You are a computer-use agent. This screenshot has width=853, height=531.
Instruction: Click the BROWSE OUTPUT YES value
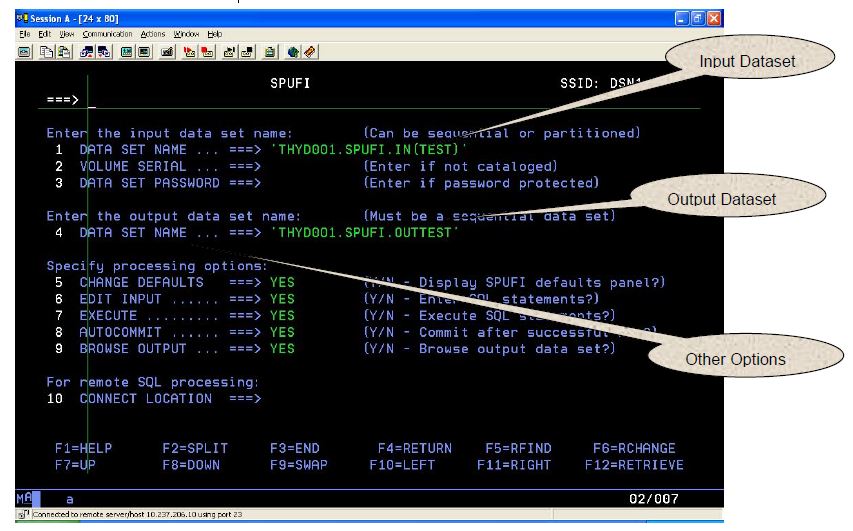282,349
